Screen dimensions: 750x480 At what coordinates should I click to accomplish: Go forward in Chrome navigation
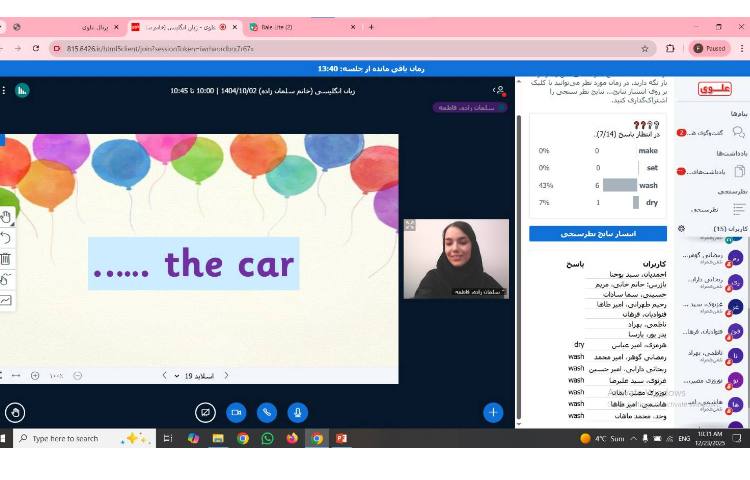pos(18,48)
